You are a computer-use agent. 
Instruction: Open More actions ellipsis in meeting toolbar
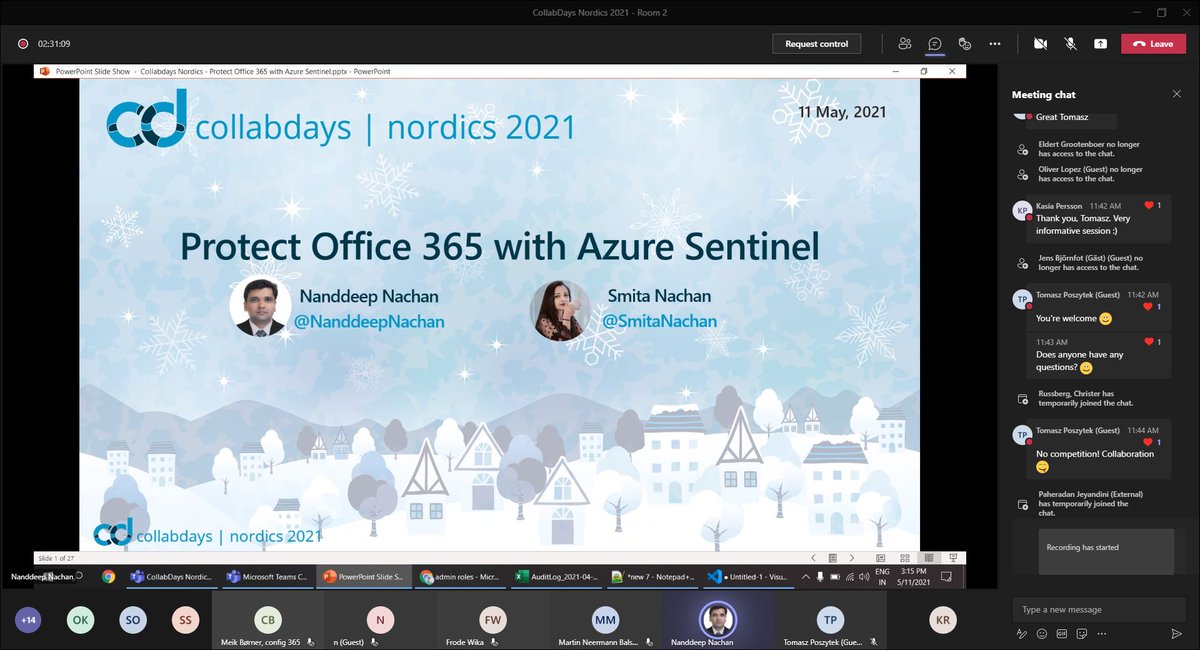coord(995,44)
